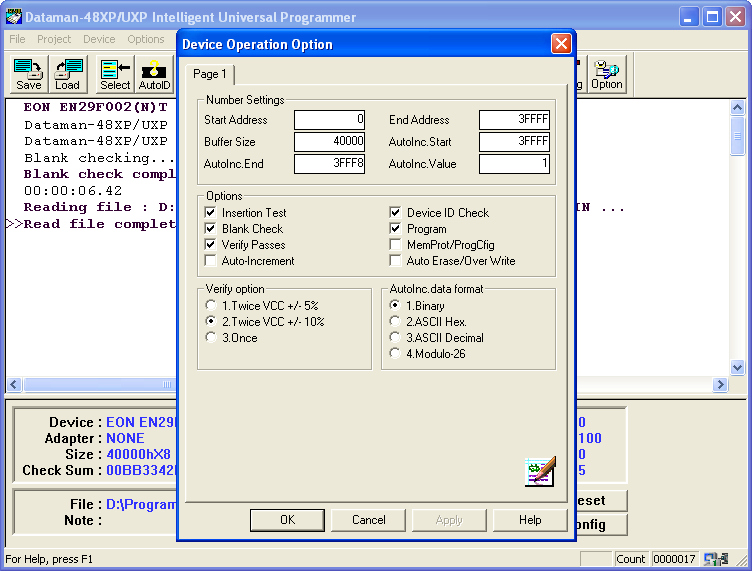Click the Save toolbar icon
Viewport: 752px width, 571px height.
coord(29,74)
